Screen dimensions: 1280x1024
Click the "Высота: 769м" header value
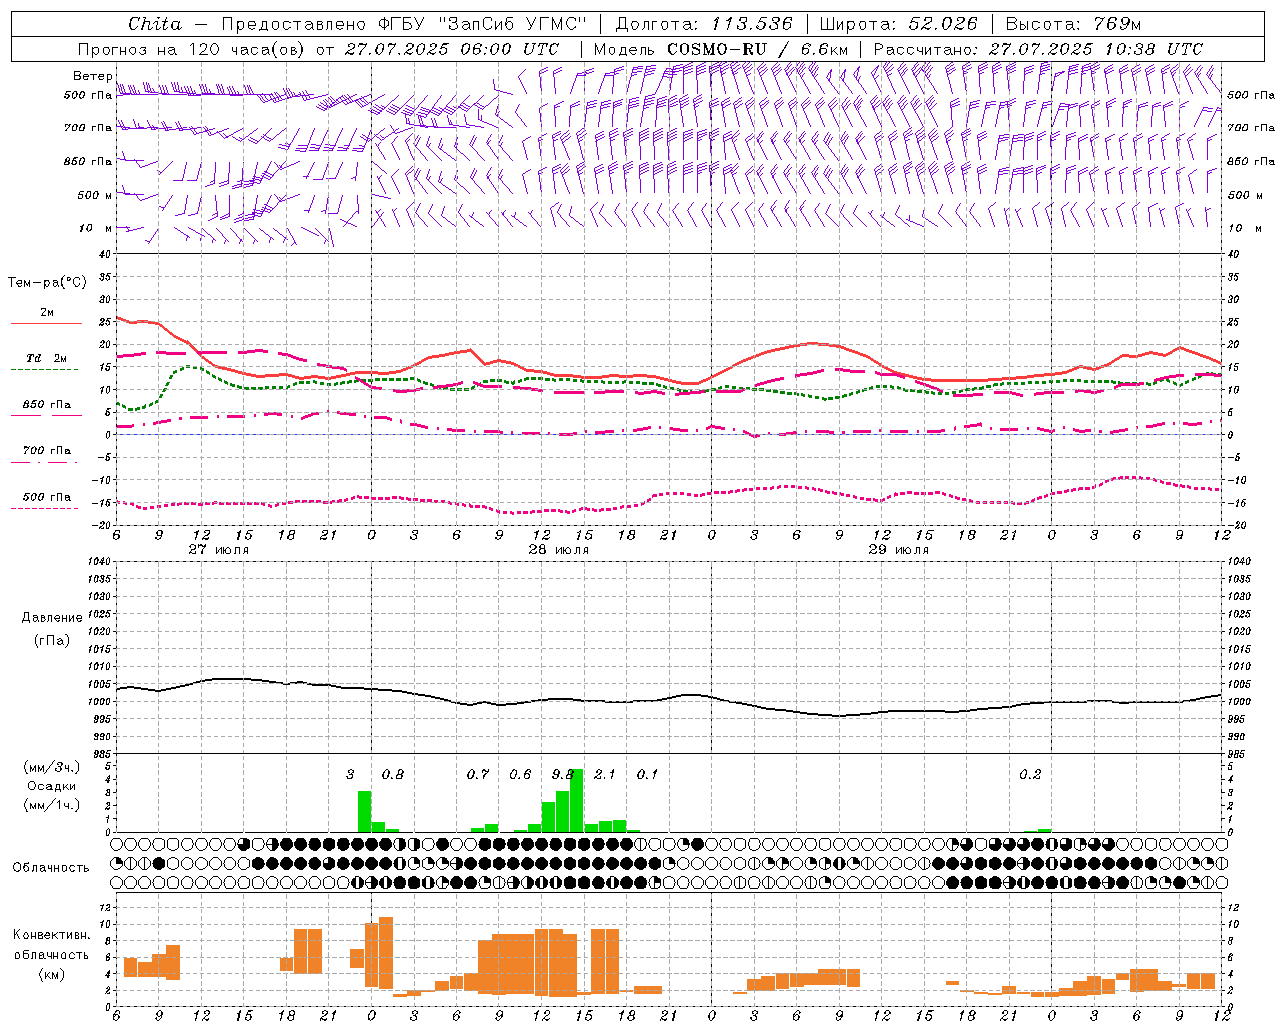click(1073, 24)
